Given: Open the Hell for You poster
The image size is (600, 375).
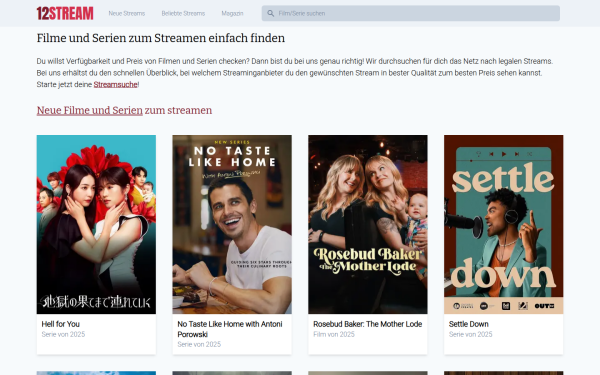Looking at the screenshot, I should (96, 224).
